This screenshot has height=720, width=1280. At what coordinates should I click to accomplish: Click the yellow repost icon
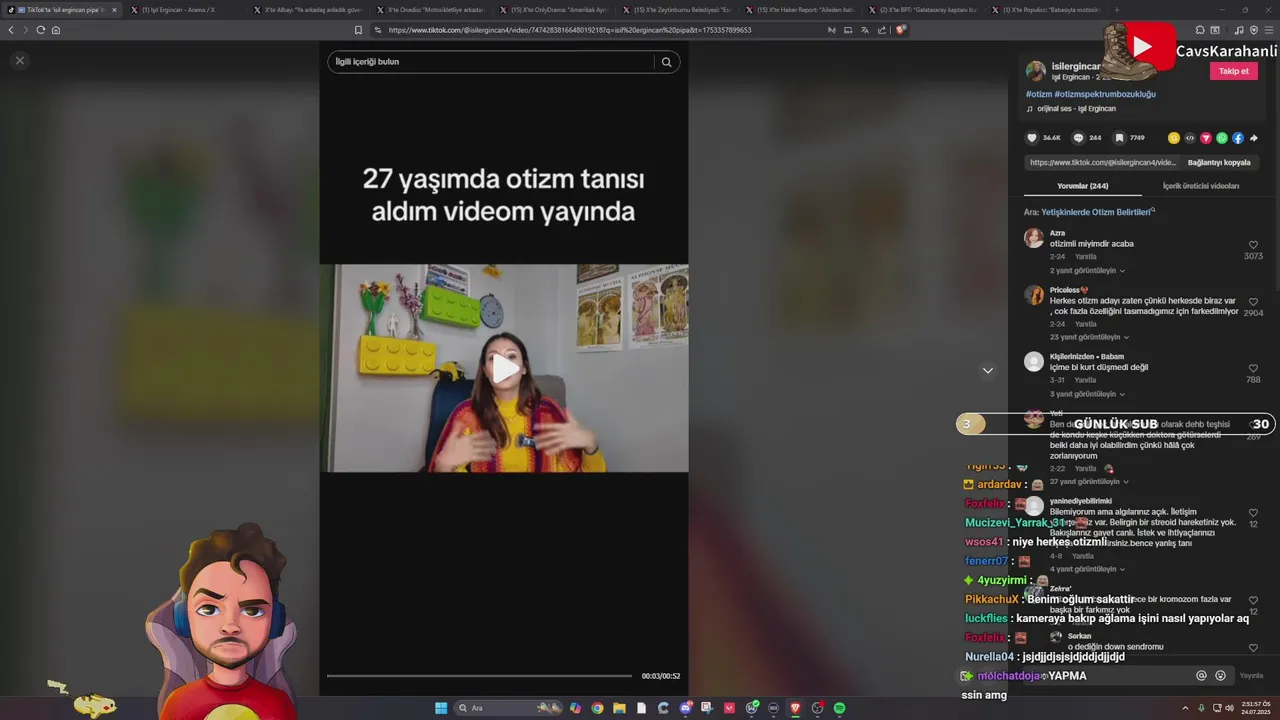tap(1174, 138)
